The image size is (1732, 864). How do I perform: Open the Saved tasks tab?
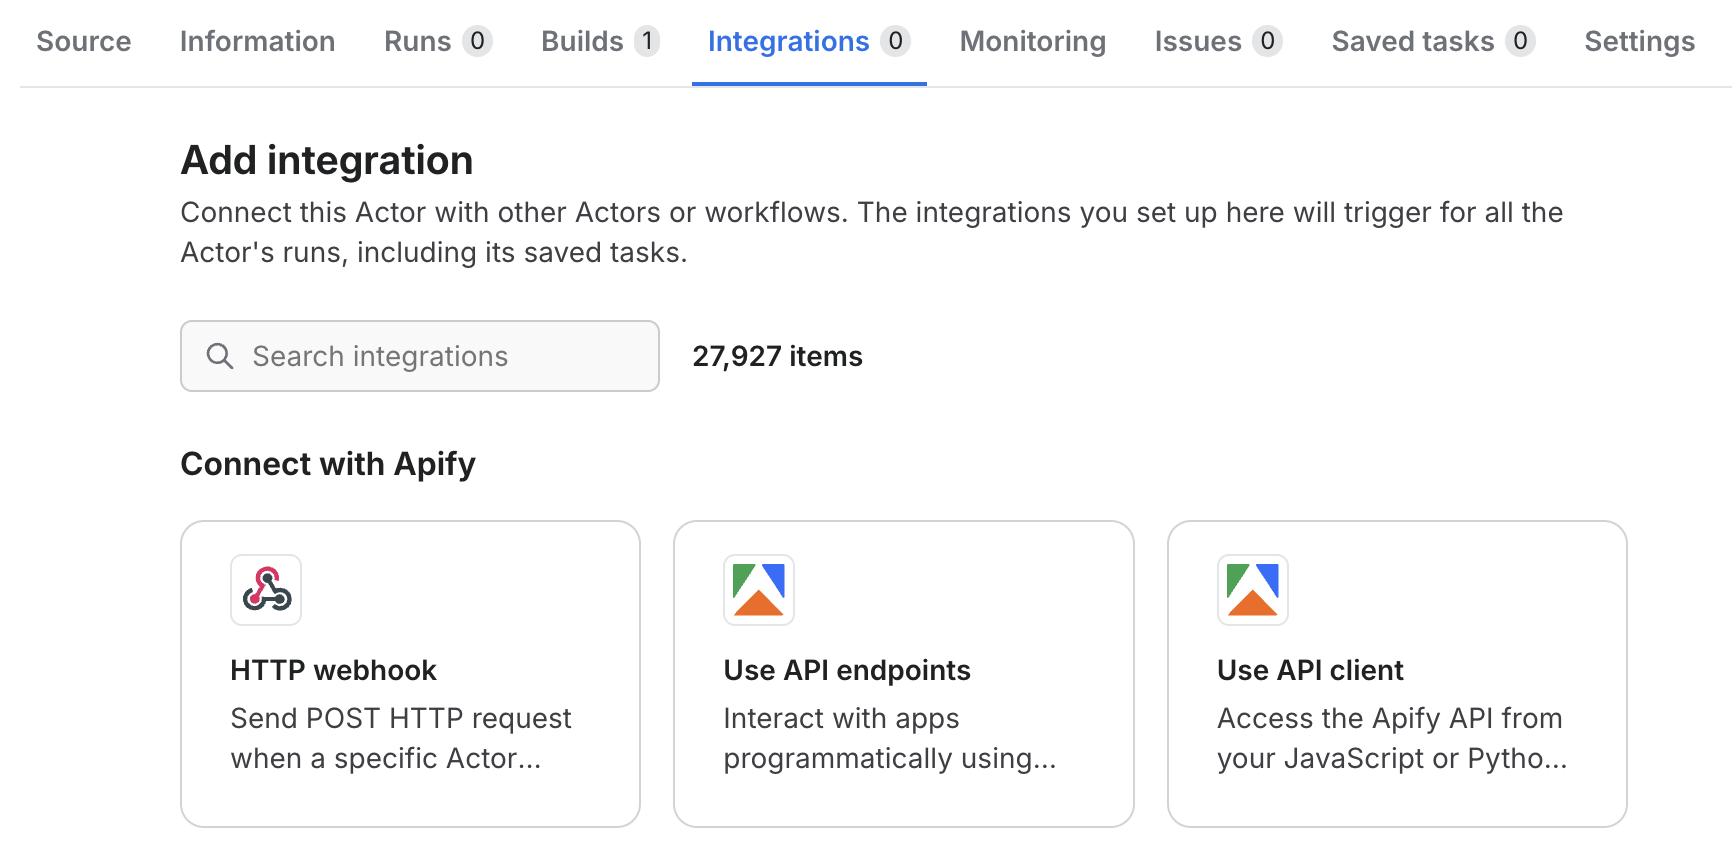[x=1433, y=41]
